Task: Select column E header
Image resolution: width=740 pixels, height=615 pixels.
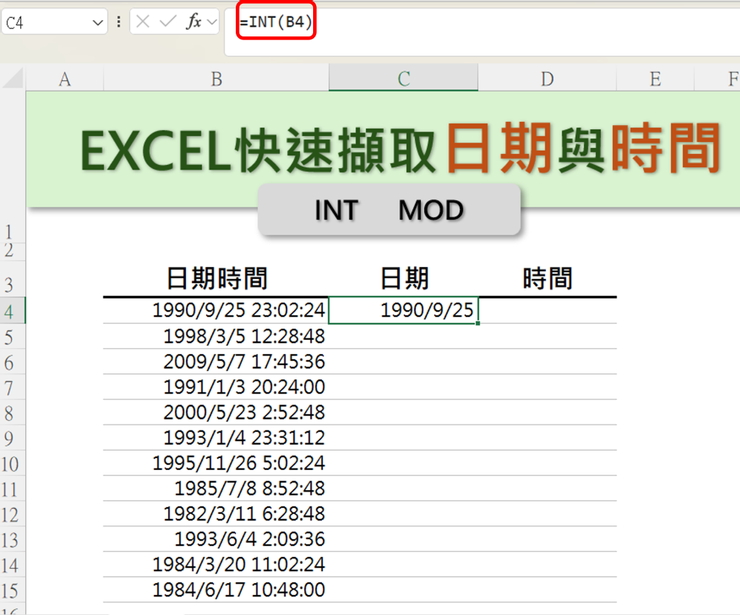Action: point(655,78)
